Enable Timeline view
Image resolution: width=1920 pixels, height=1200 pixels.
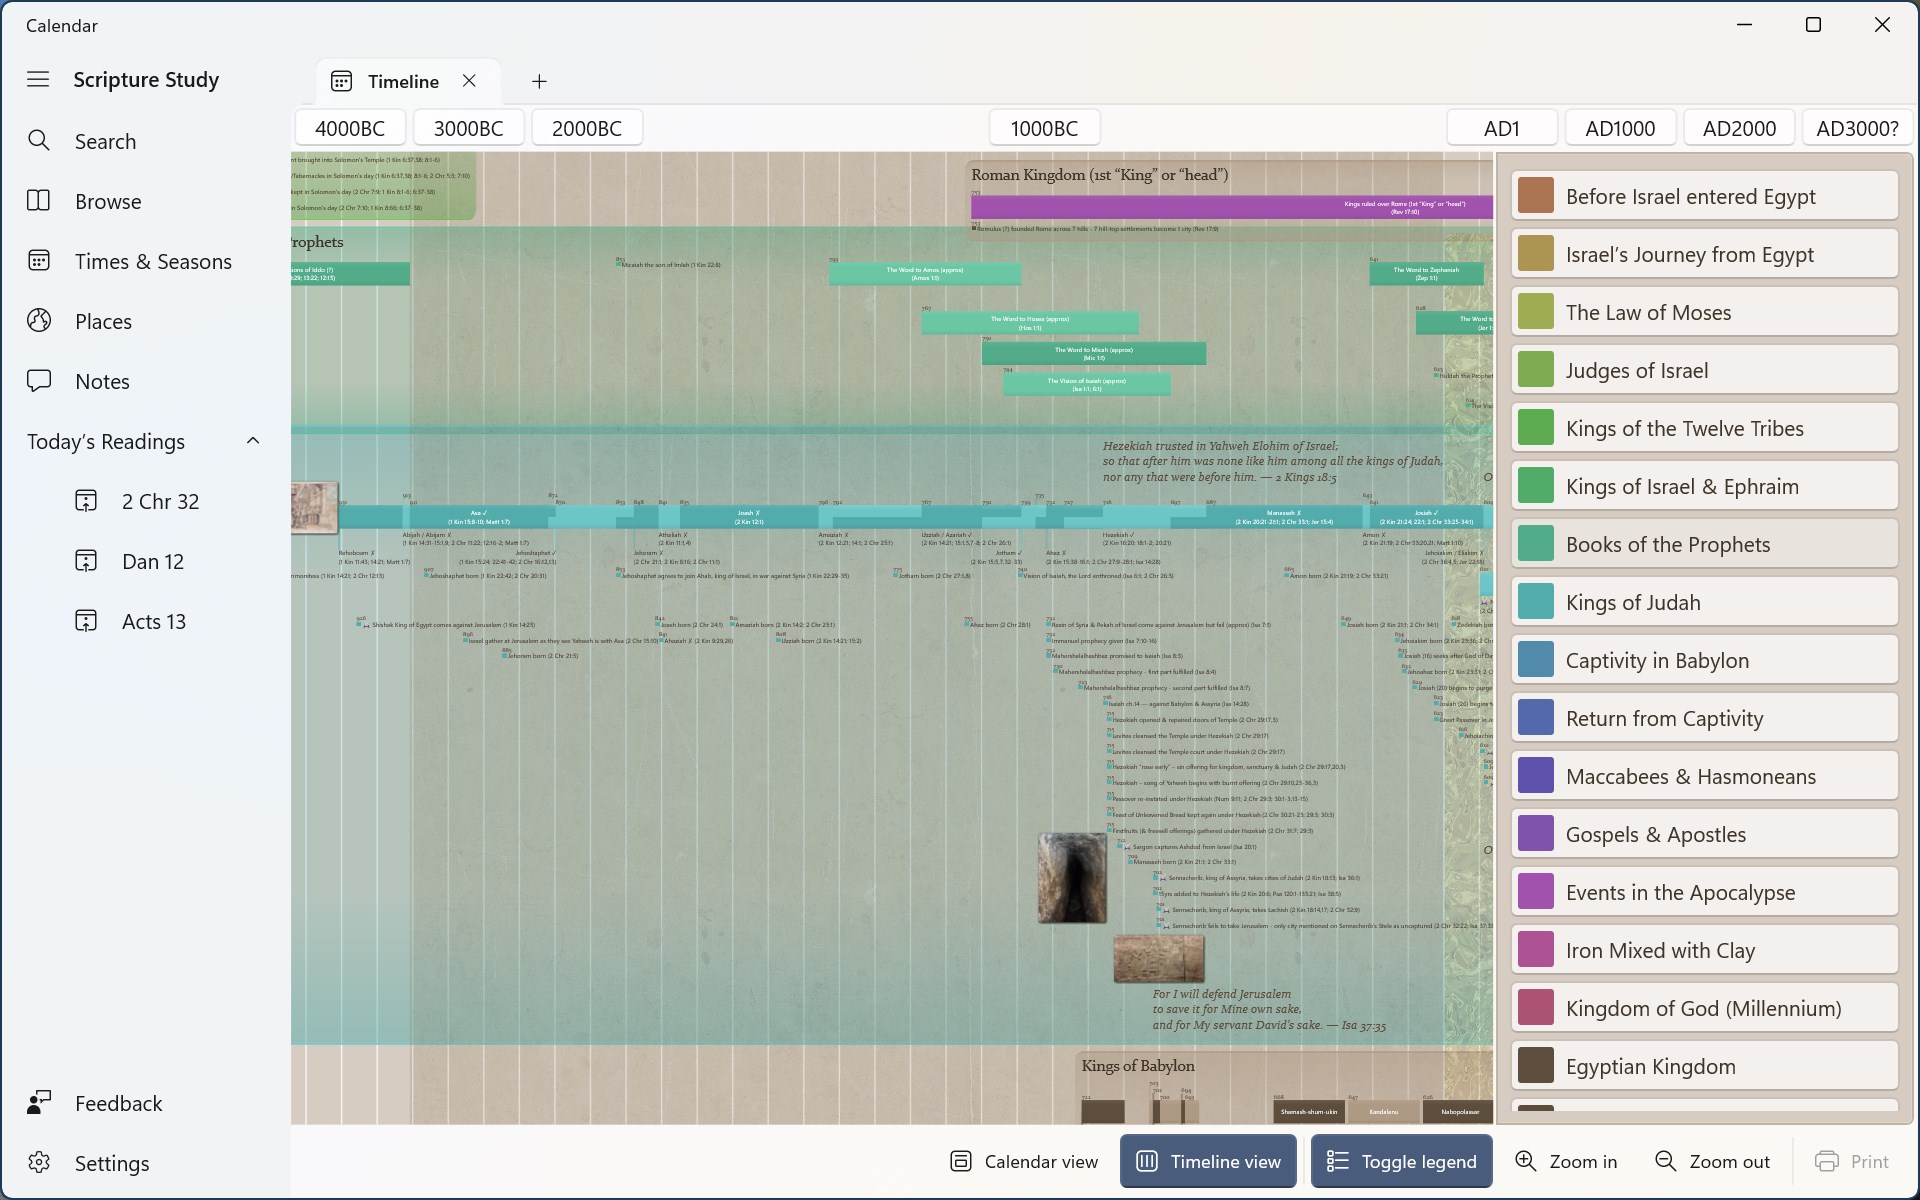[x=1207, y=1161]
